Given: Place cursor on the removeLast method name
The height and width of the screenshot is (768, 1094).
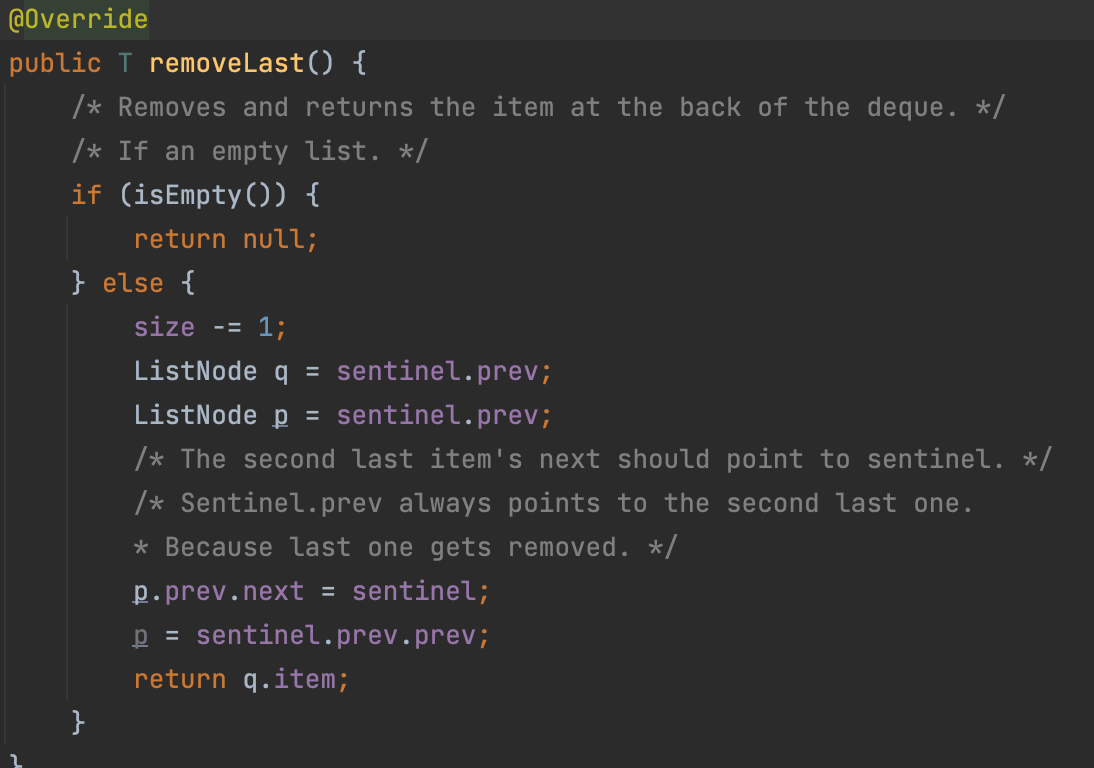Looking at the screenshot, I should [x=226, y=63].
